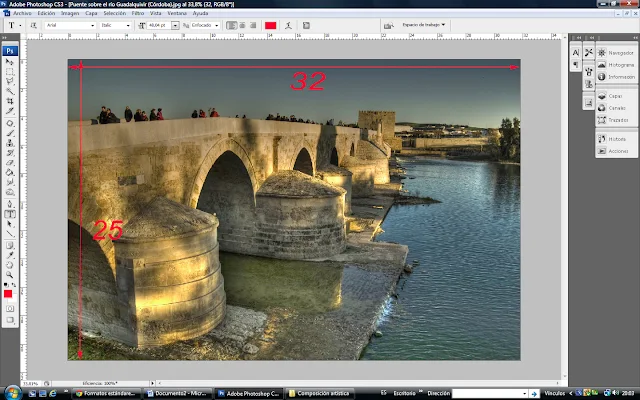Open the Character panel icon
The width and height of the screenshot is (640, 400).
[576, 52]
